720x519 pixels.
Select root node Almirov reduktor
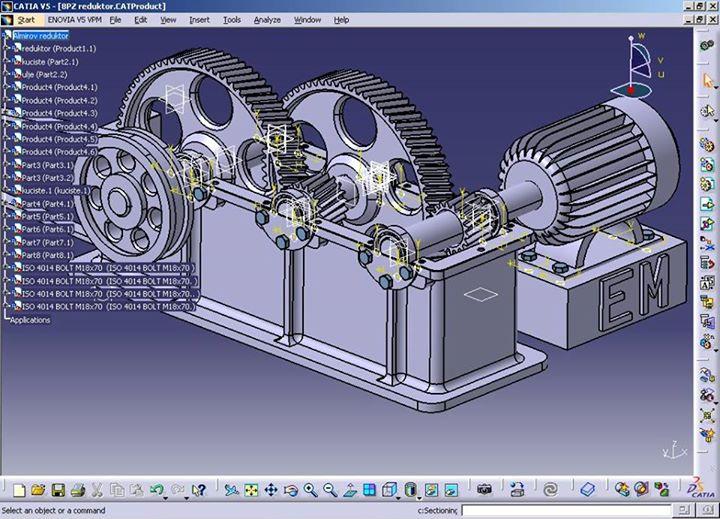pyautogui.click(x=41, y=35)
